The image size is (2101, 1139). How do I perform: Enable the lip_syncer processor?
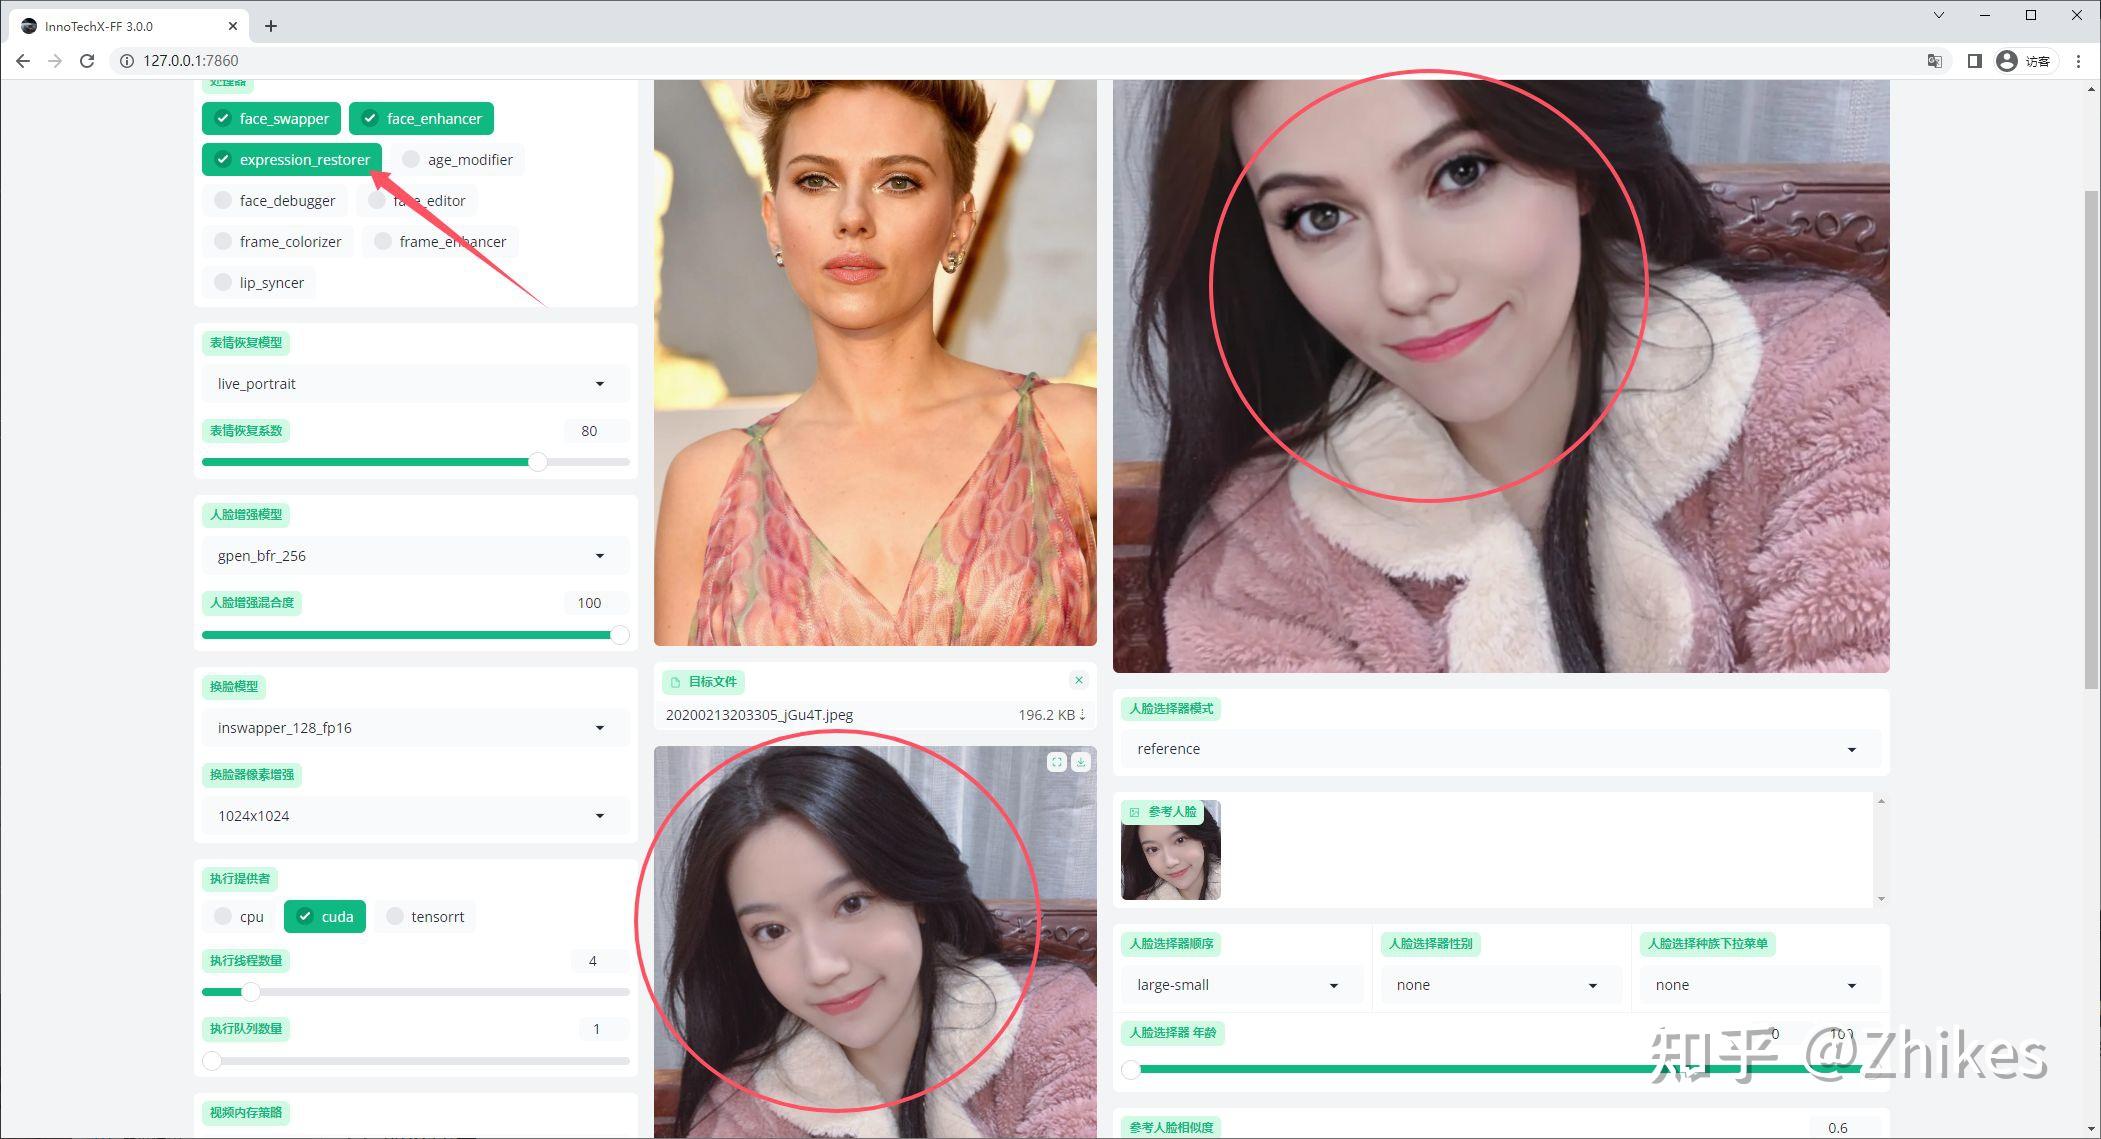(x=259, y=282)
